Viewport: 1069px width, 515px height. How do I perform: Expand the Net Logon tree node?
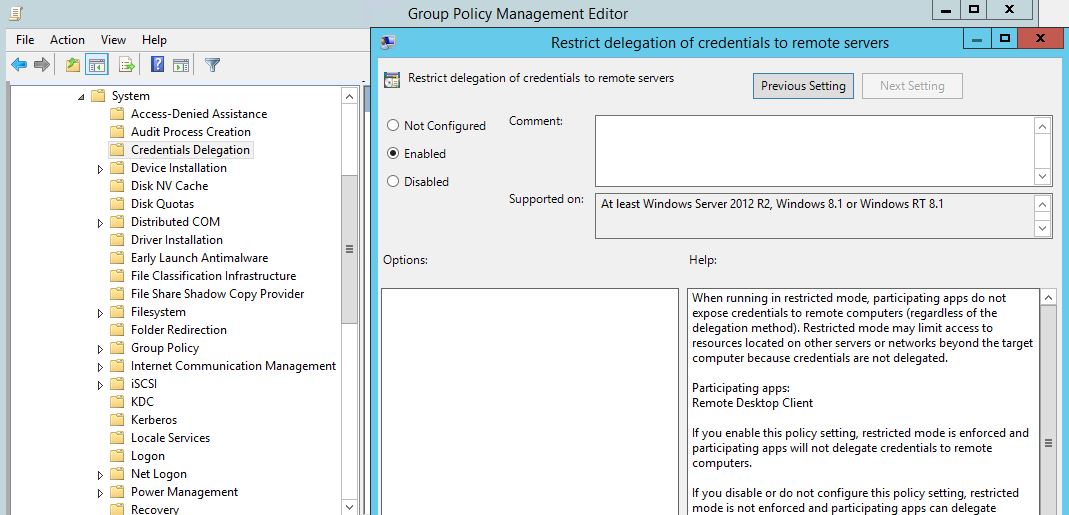point(101,475)
